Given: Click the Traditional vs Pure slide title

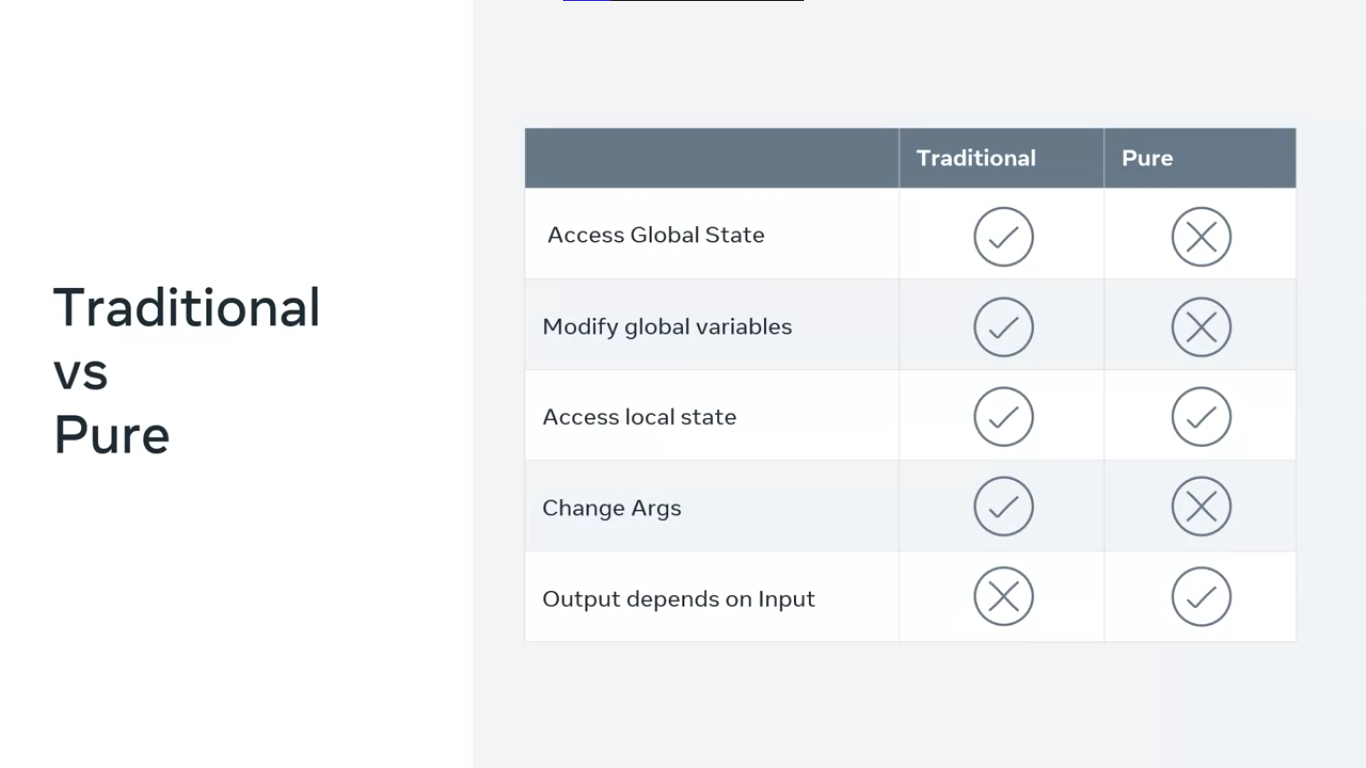Looking at the screenshot, I should click(186, 371).
